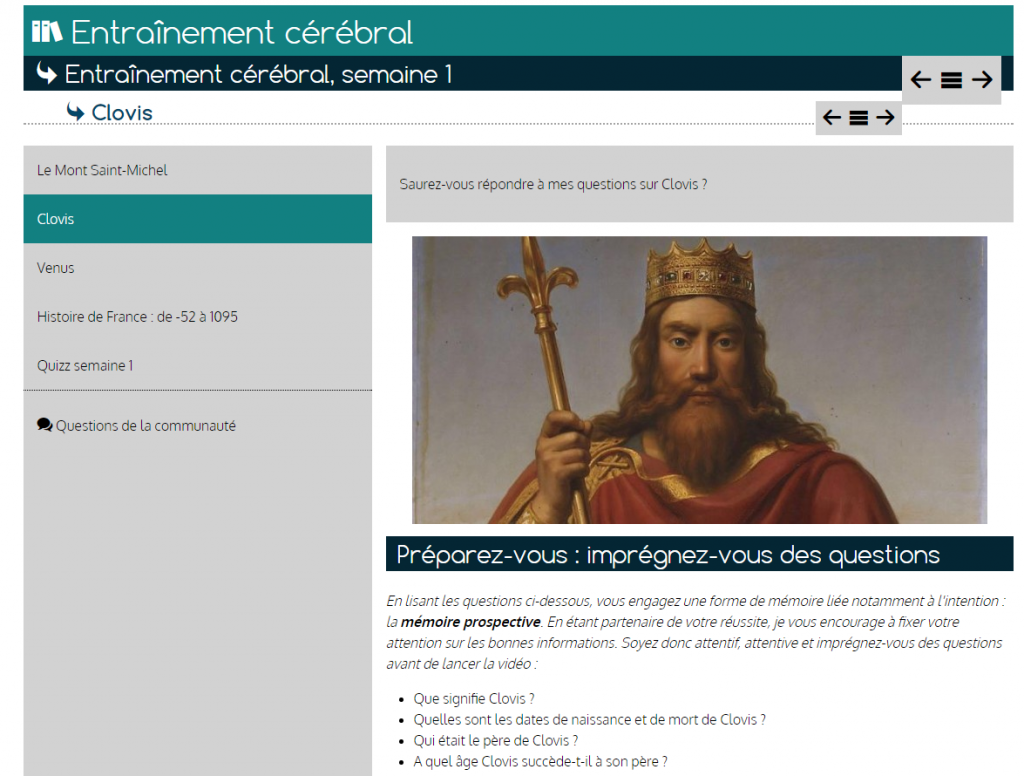The image size is (1024, 776).
Task: Open Le Mont Saint-Michel lesson in sidebar
Action: point(102,170)
